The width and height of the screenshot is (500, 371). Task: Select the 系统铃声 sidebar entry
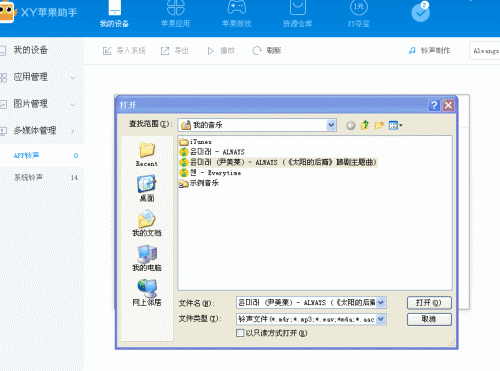click(x=42, y=177)
